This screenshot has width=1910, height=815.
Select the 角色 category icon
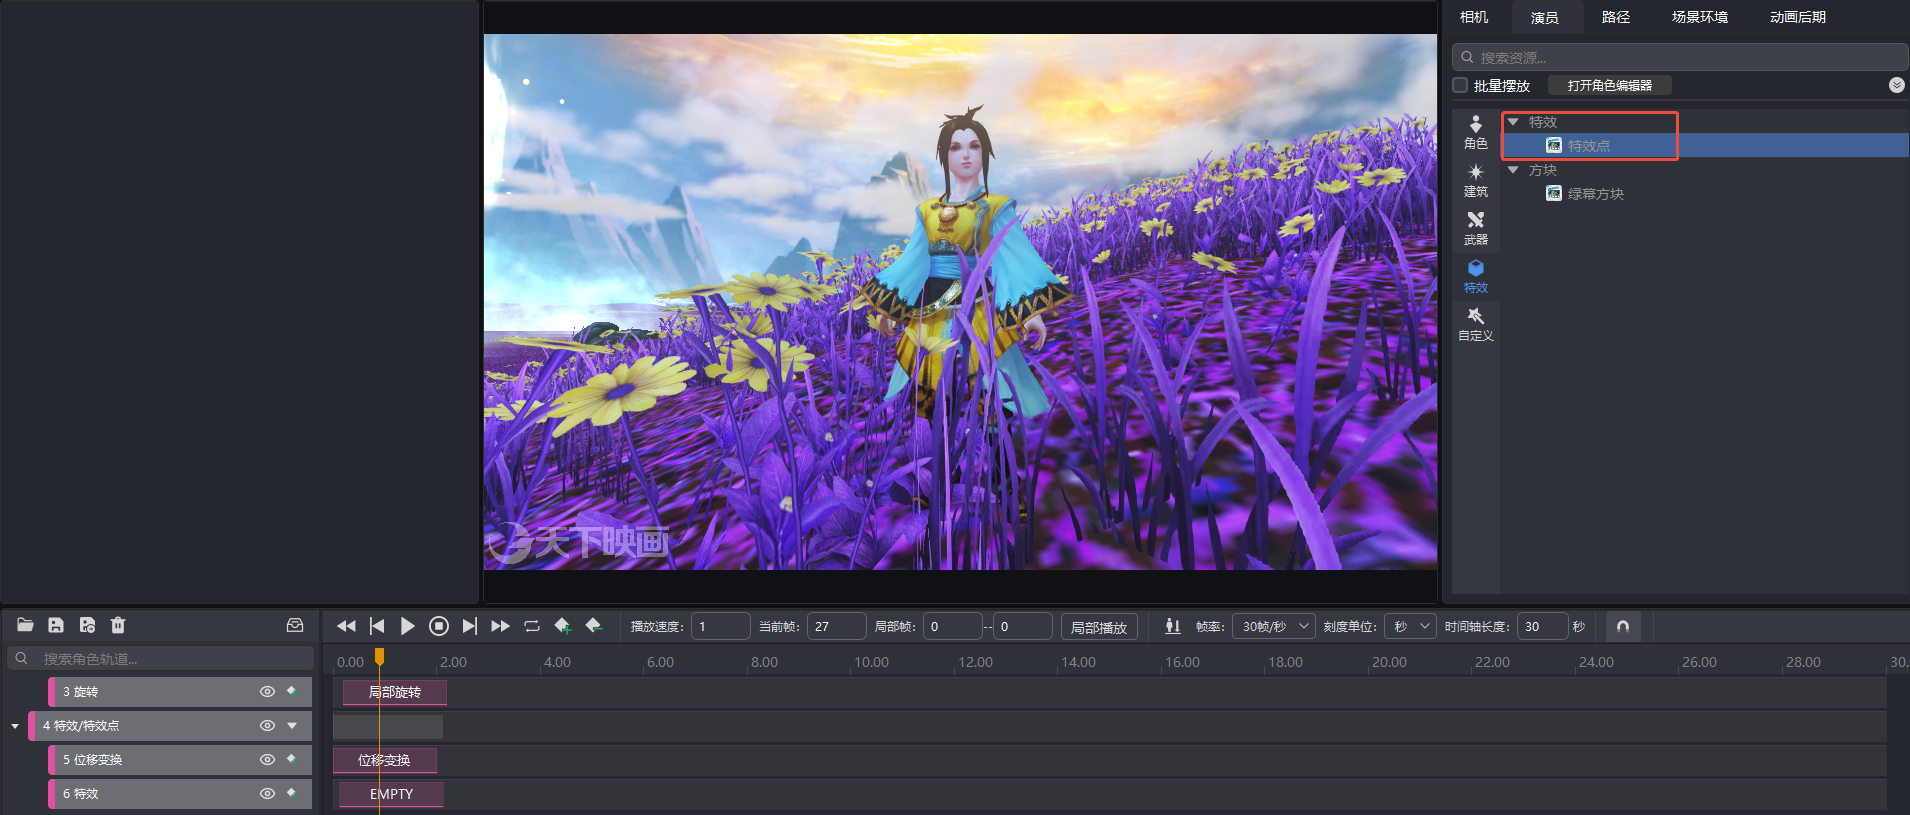tap(1476, 133)
